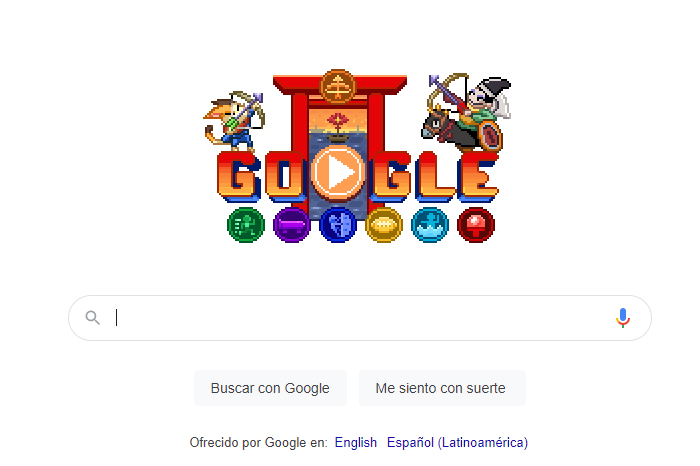Click the orange cat archer character
The width and height of the screenshot is (700, 466).
point(233,121)
